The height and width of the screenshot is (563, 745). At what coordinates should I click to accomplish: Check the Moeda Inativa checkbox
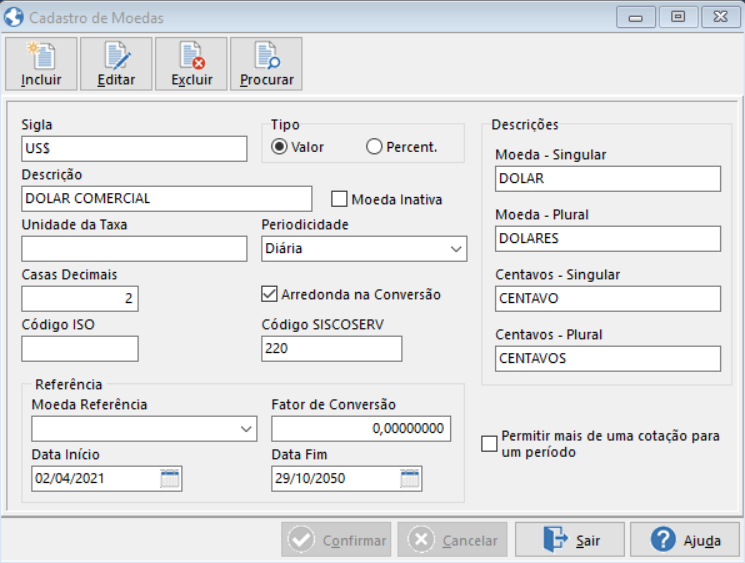click(x=339, y=199)
